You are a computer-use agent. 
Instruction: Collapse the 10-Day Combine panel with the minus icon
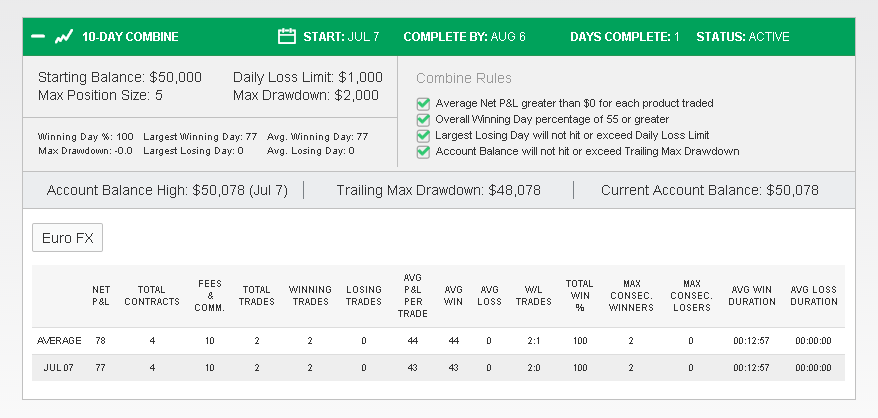pos(38,37)
